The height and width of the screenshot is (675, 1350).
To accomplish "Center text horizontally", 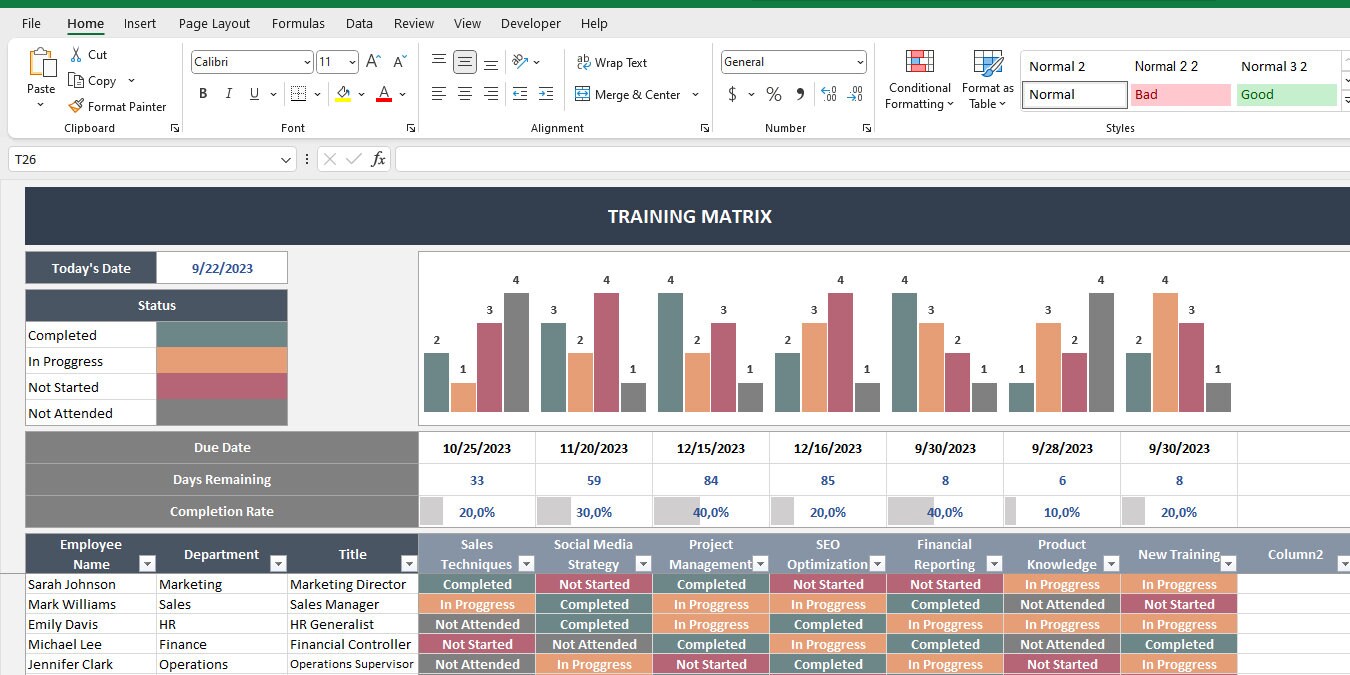I will [465, 94].
